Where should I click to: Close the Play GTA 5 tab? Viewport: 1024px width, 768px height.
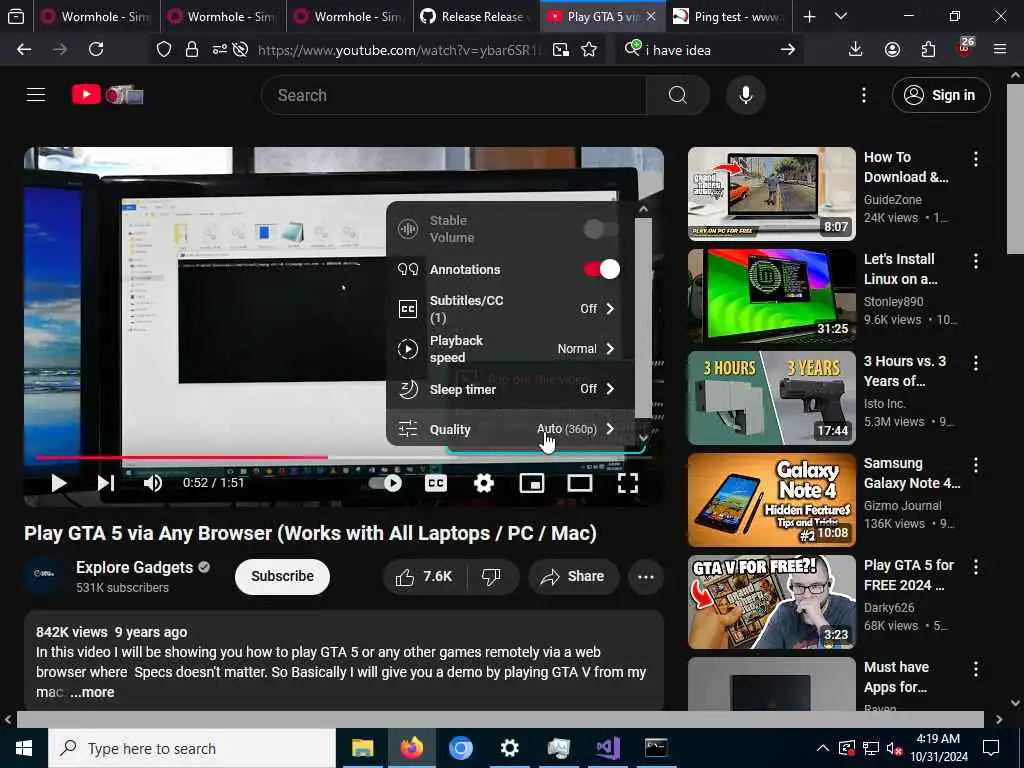point(650,16)
